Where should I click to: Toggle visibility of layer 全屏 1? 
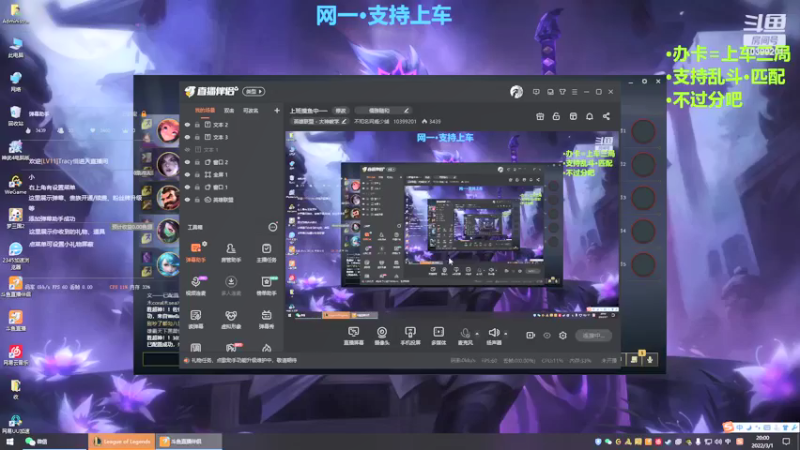(187, 174)
